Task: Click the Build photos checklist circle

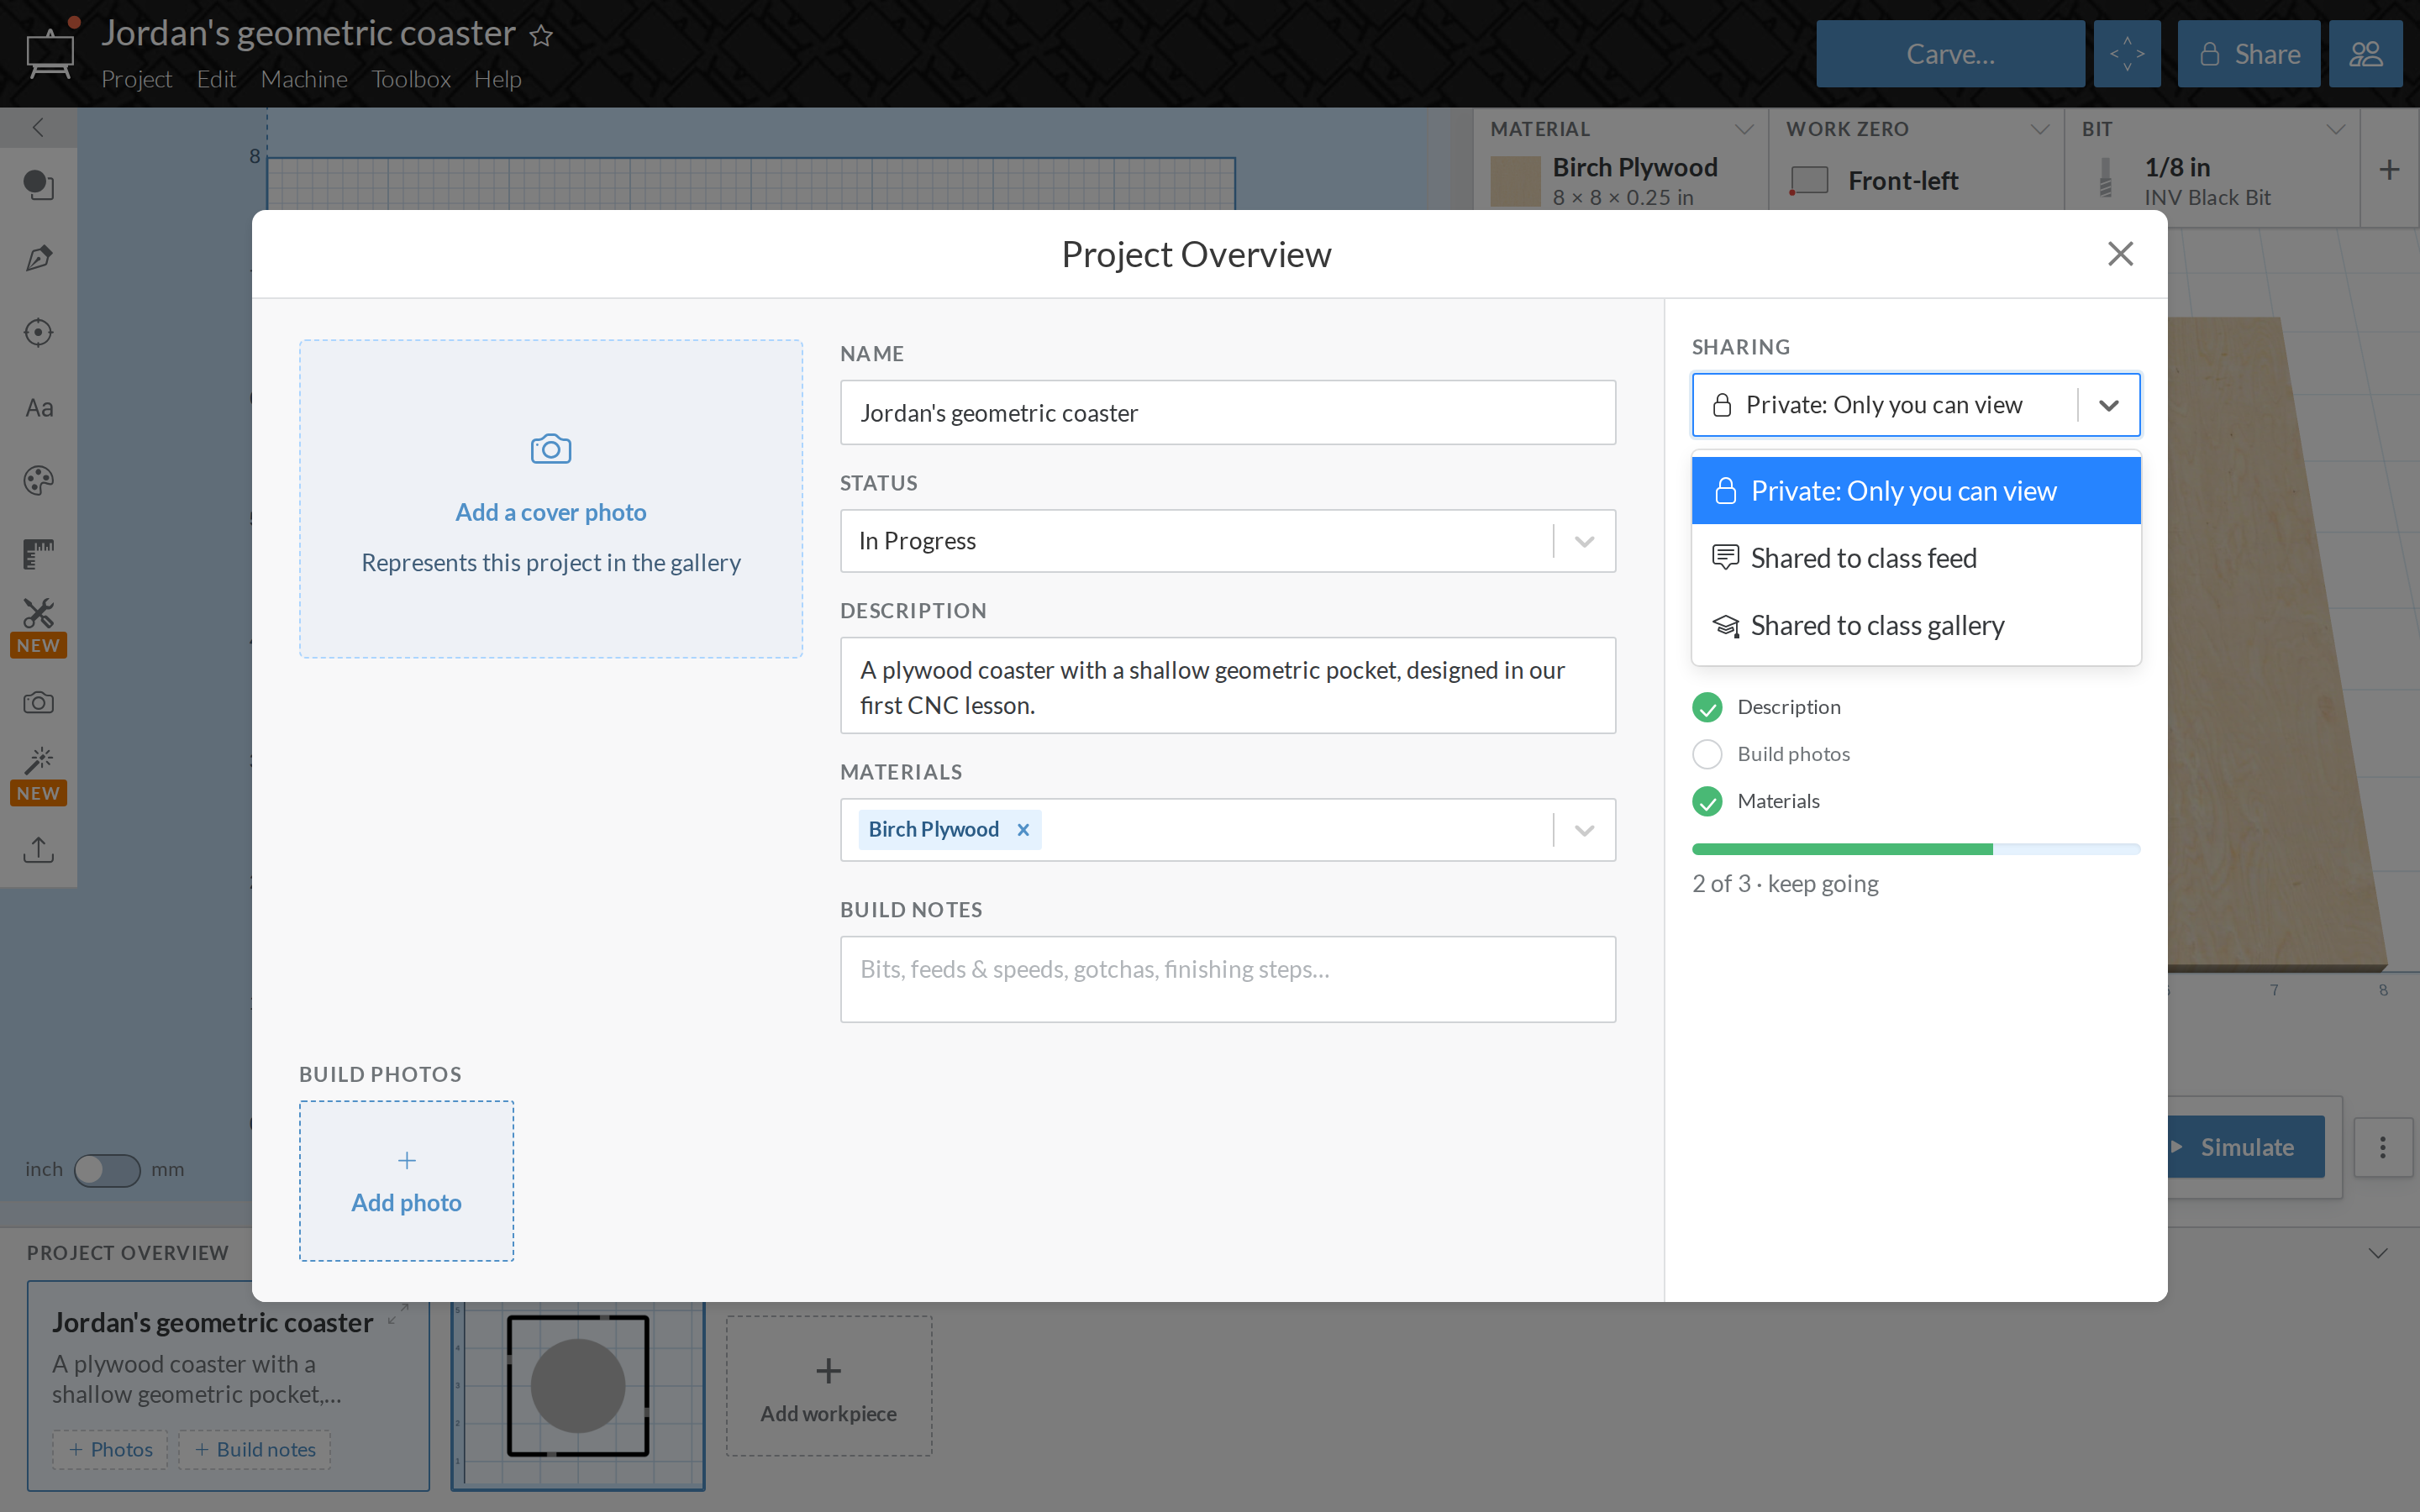Action: coord(1707,754)
